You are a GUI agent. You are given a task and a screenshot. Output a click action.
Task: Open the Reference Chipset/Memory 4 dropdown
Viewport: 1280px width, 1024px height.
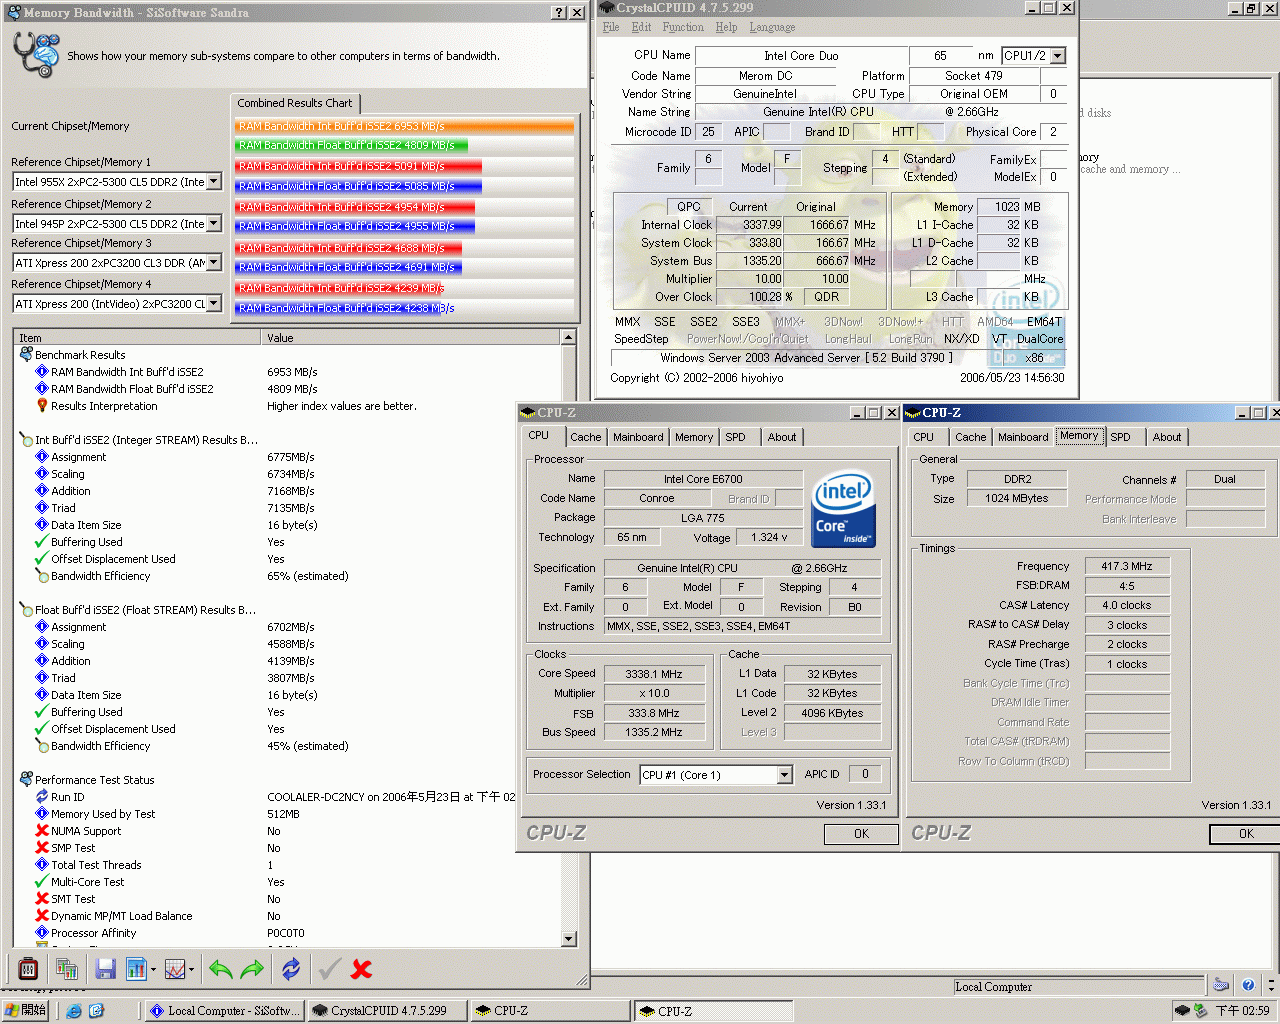click(x=213, y=304)
